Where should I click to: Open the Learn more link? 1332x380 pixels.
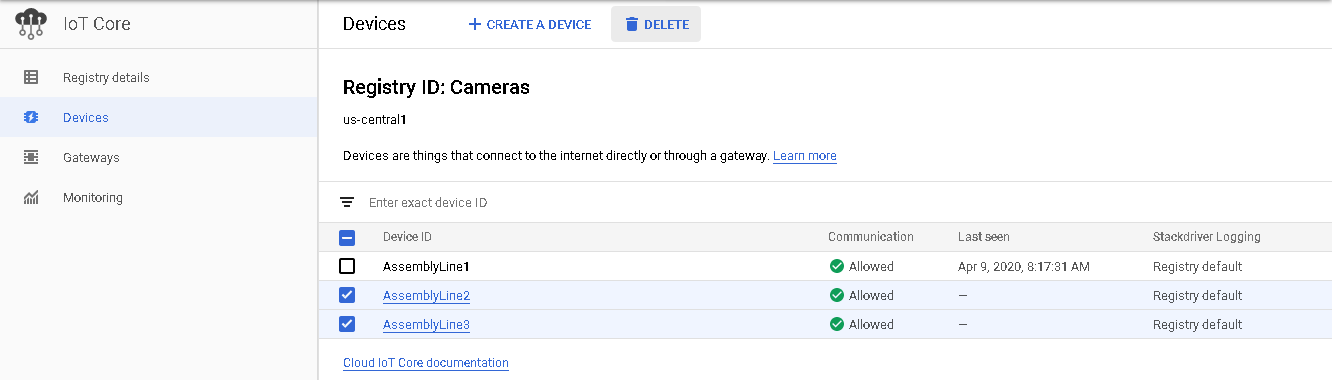tap(805, 156)
